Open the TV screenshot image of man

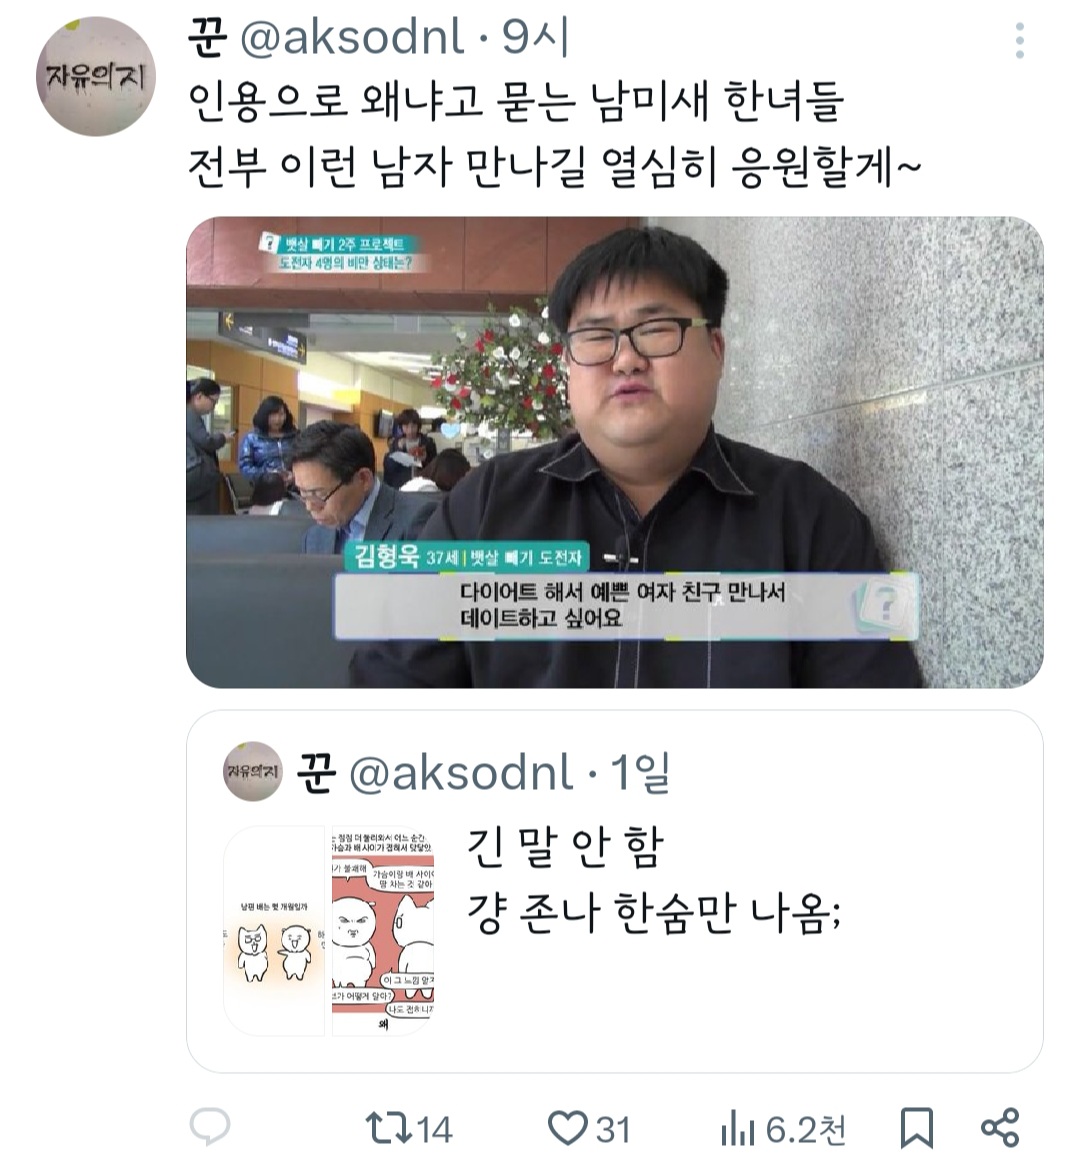pyautogui.click(x=614, y=452)
